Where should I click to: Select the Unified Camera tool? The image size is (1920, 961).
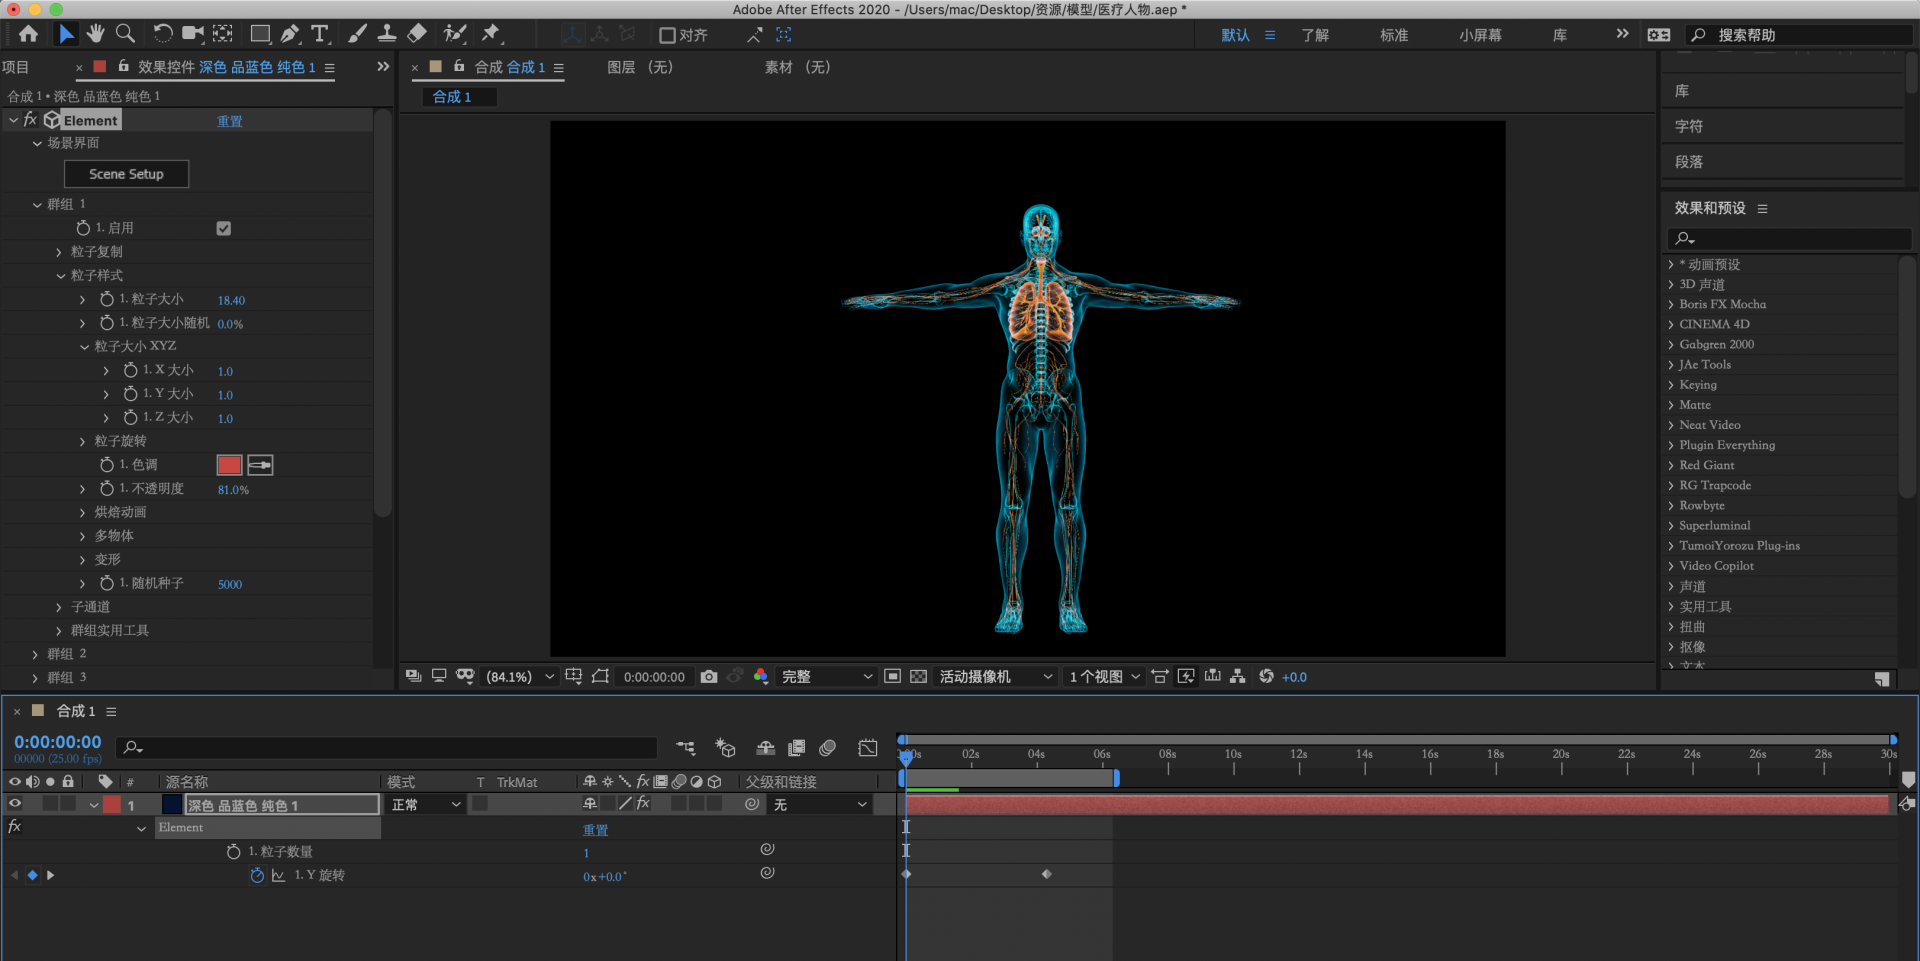(x=192, y=34)
